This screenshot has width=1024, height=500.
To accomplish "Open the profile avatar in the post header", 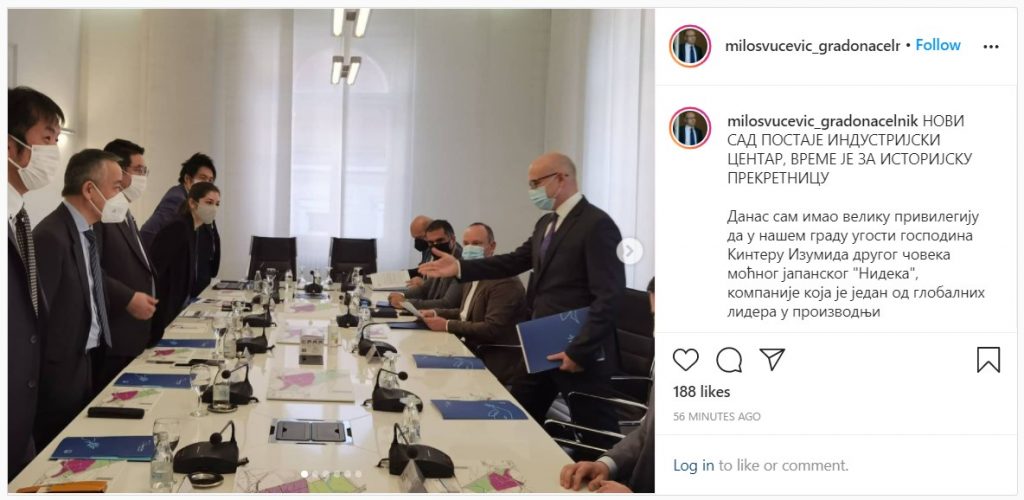I will point(690,46).
